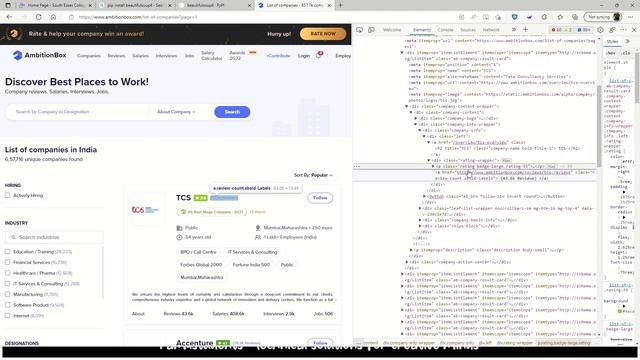This screenshot has width=640, height=360.
Task: Click the Not syncing profile button
Action: coord(604,17)
